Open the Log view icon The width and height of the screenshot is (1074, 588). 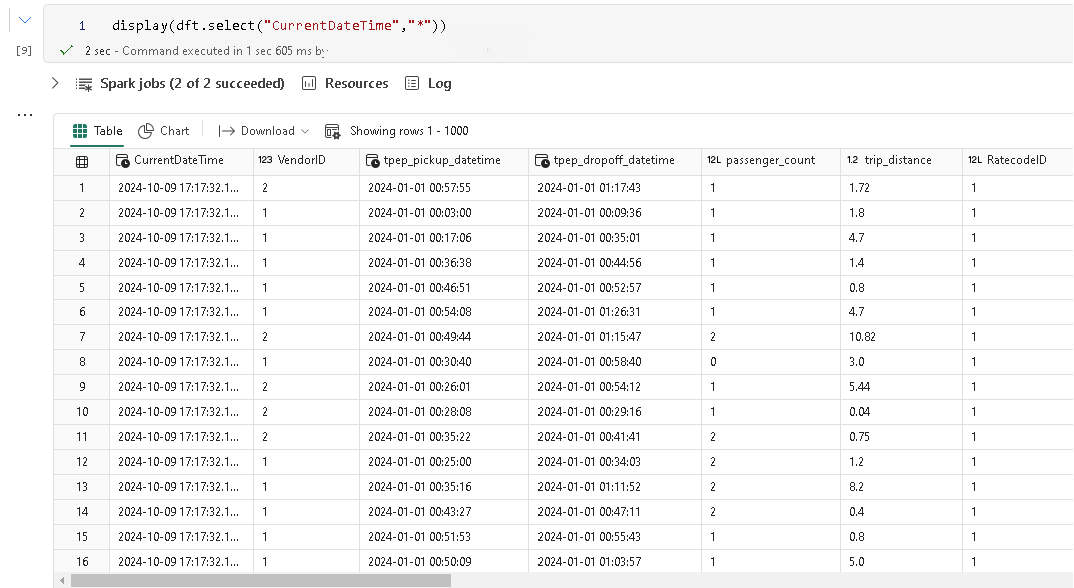tap(413, 83)
